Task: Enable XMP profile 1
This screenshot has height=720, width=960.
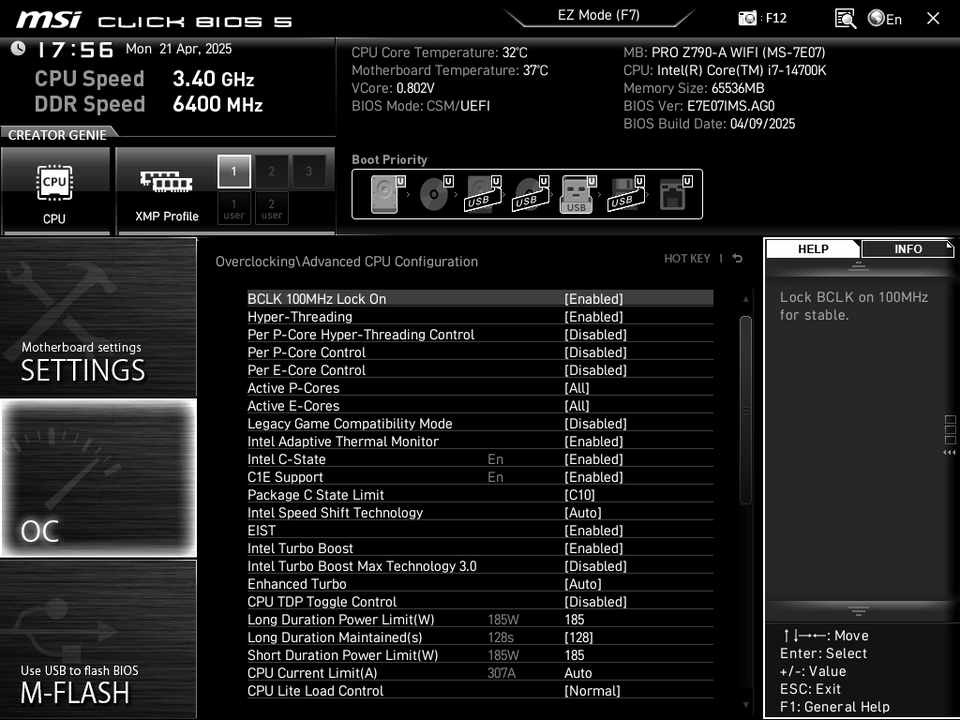Action: [234, 171]
